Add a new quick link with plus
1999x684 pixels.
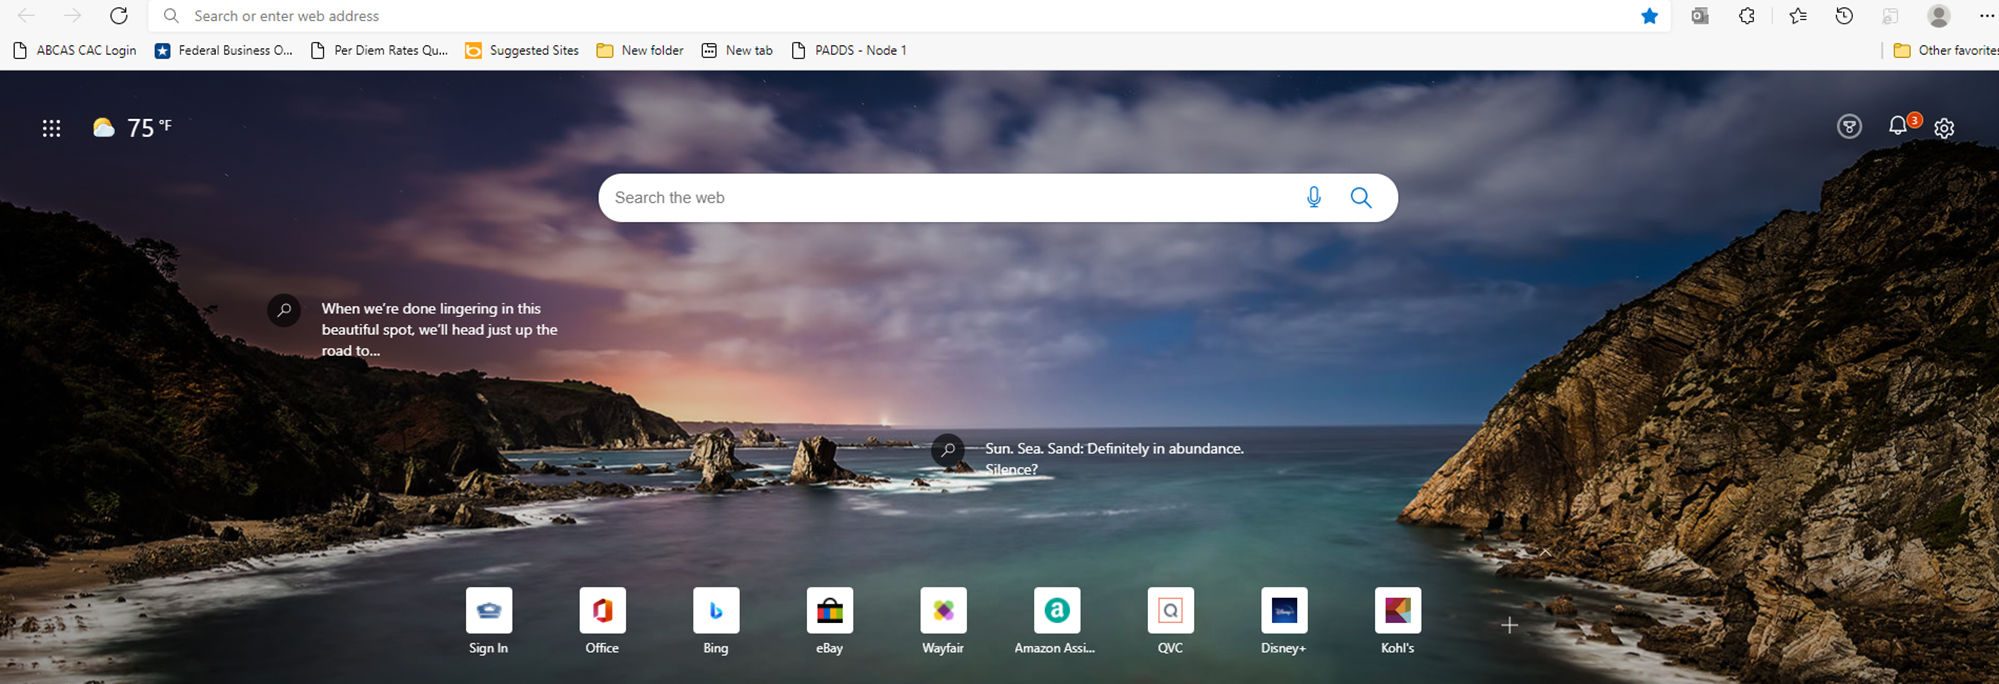click(x=1510, y=625)
